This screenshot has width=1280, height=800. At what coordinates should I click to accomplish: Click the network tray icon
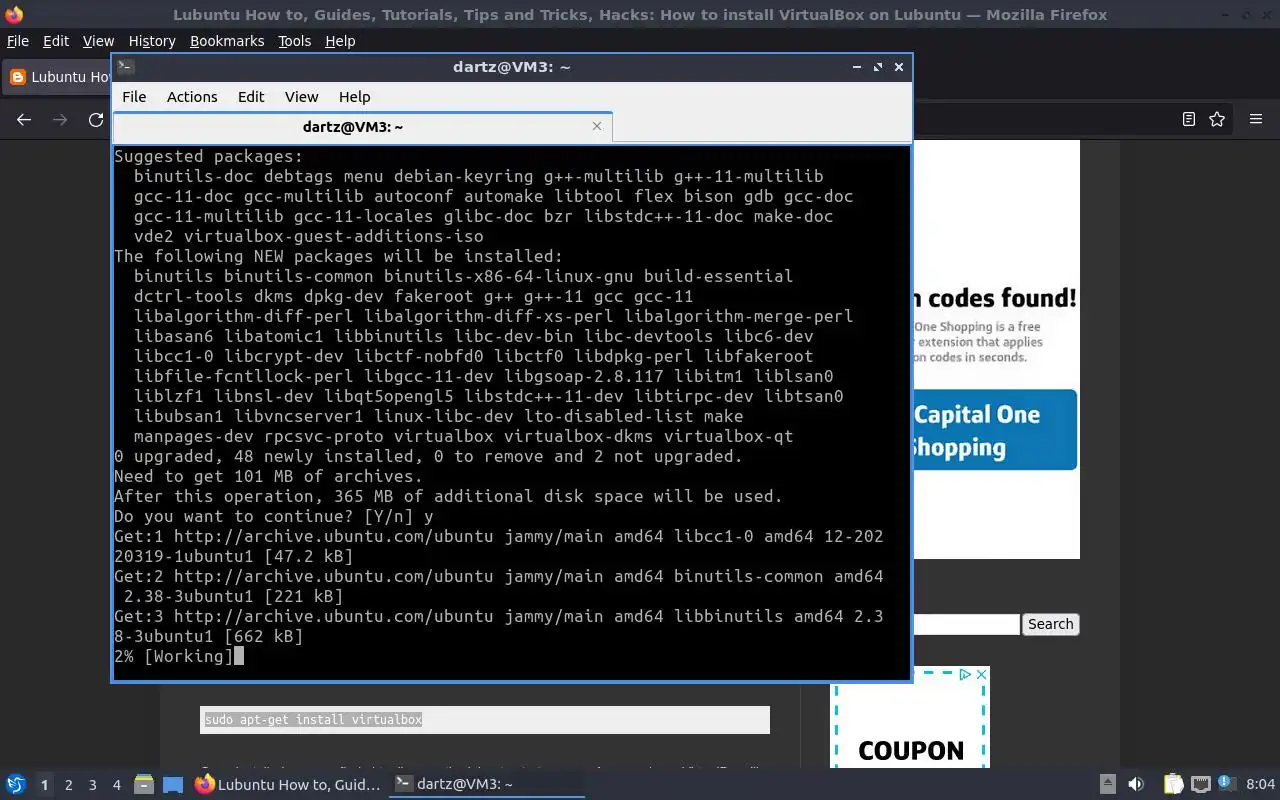[1201, 785]
